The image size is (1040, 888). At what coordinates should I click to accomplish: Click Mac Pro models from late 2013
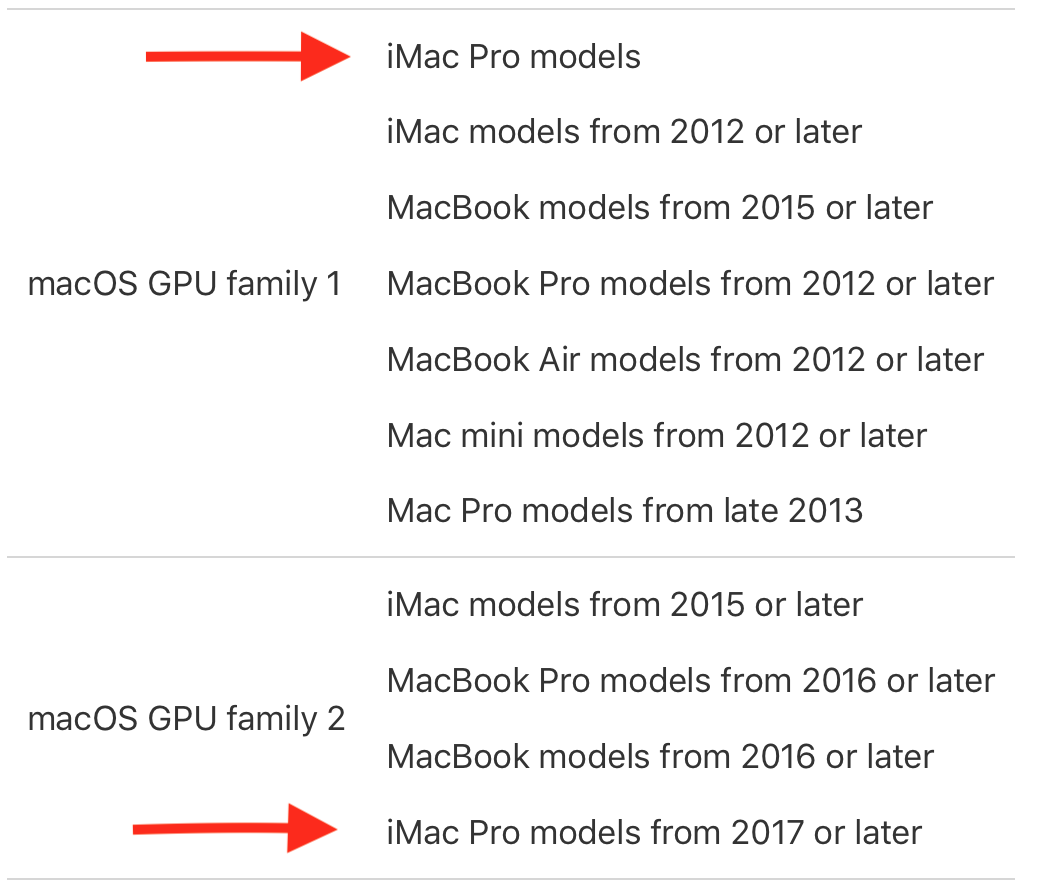click(625, 511)
